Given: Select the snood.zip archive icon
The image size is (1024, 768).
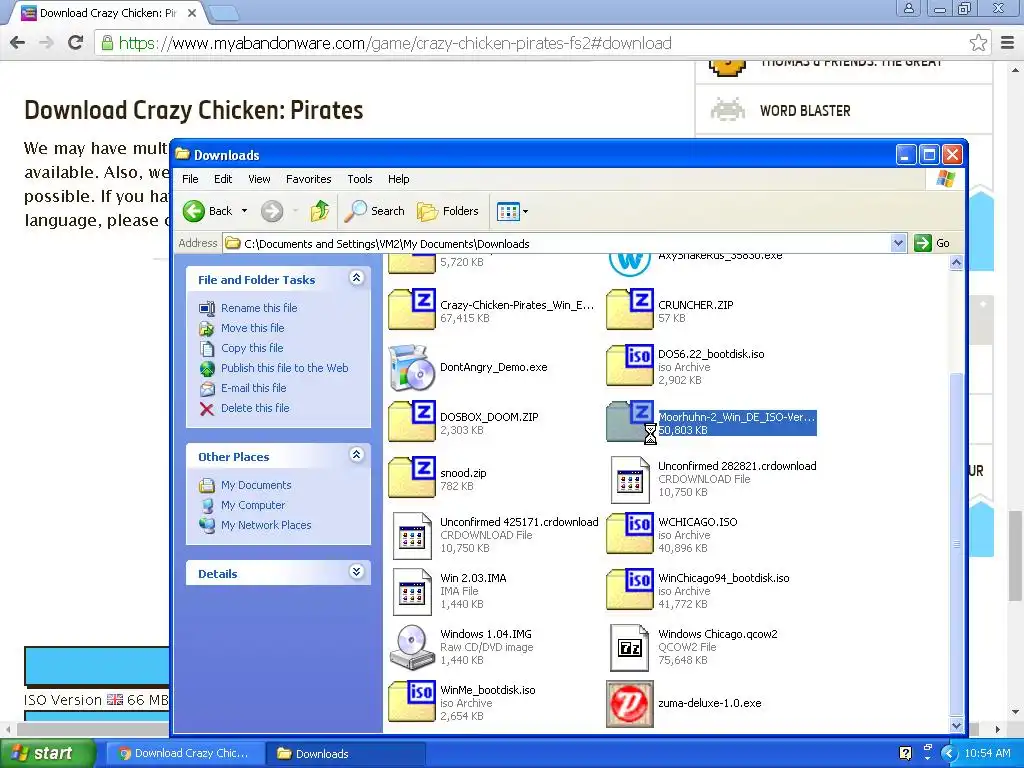Looking at the screenshot, I should [411, 477].
